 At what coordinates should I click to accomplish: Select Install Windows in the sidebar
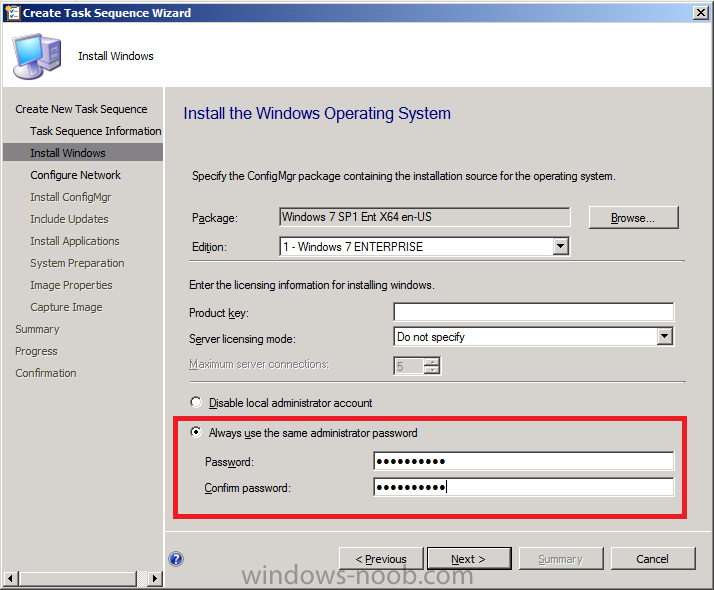tap(68, 153)
